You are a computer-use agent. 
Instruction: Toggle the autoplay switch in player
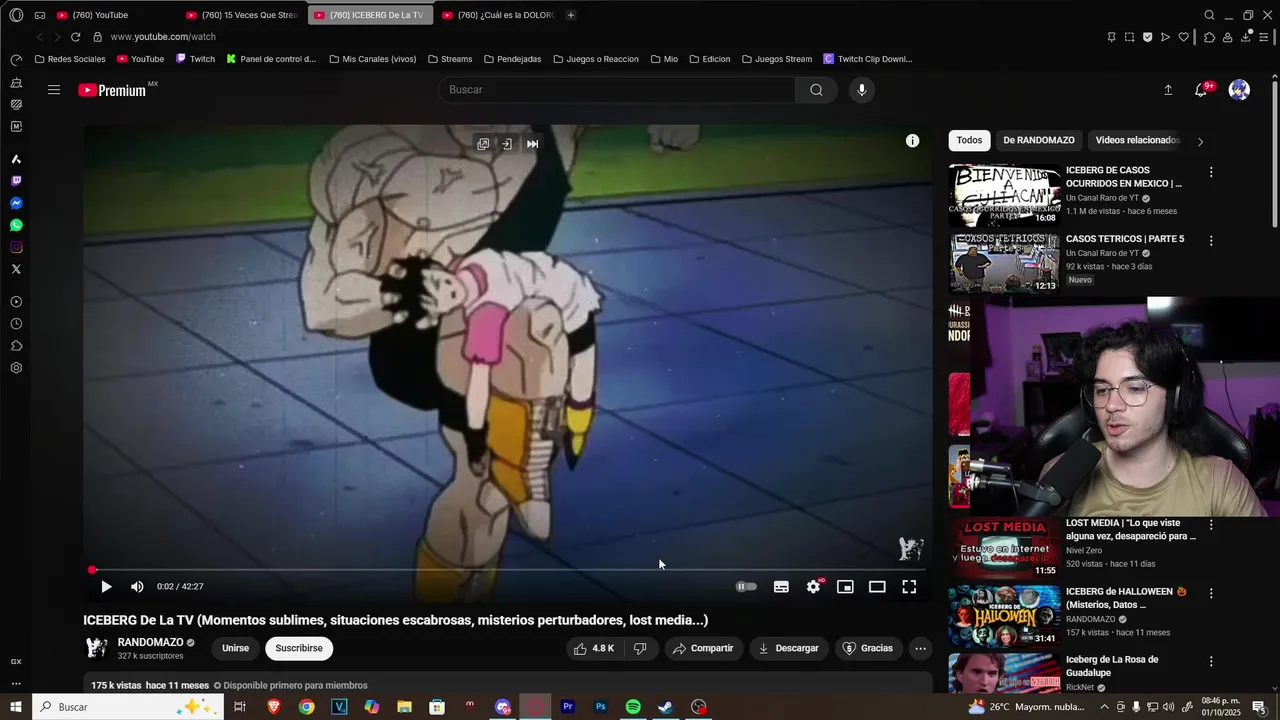pos(746,587)
